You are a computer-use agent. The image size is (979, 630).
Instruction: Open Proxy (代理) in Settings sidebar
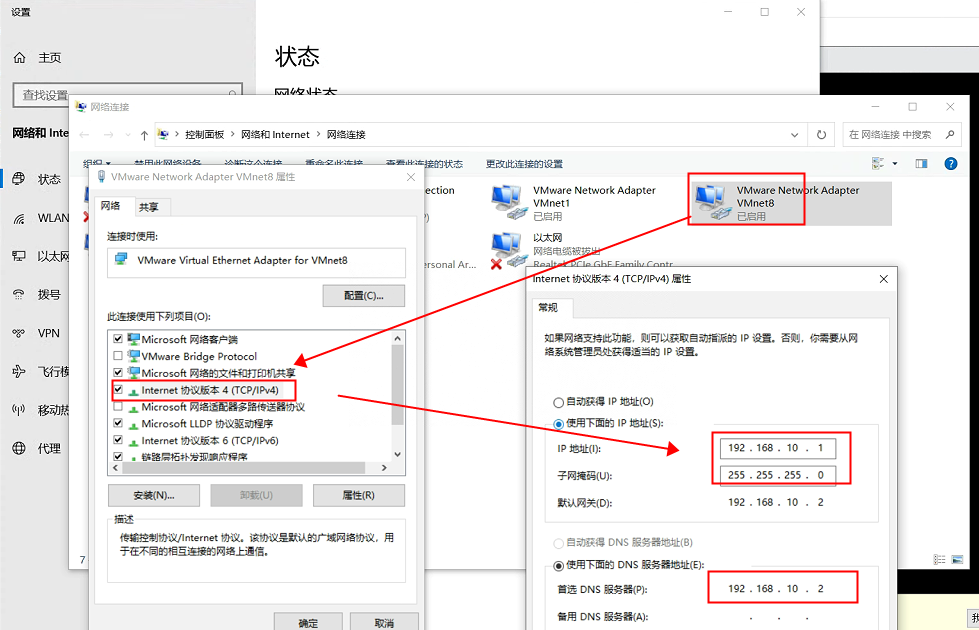37,448
